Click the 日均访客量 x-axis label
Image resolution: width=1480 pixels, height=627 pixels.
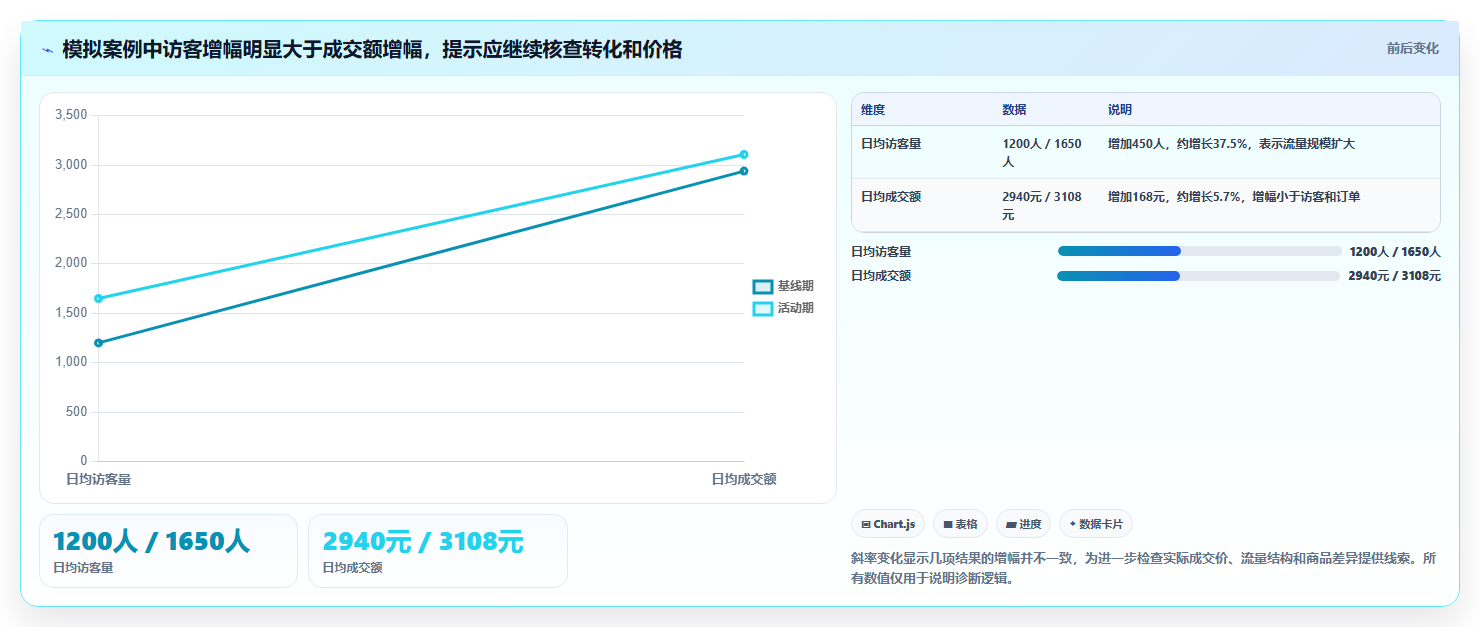pos(98,479)
